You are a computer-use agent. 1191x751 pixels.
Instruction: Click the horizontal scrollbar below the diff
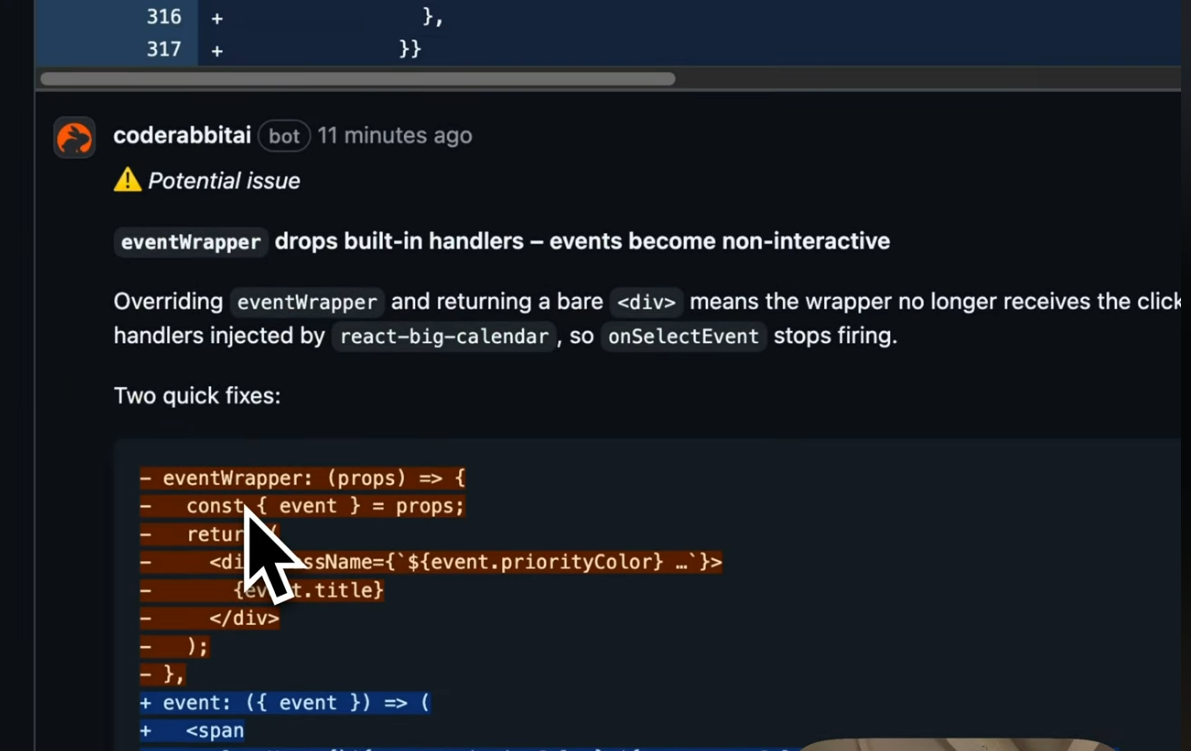click(x=357, y=78)
